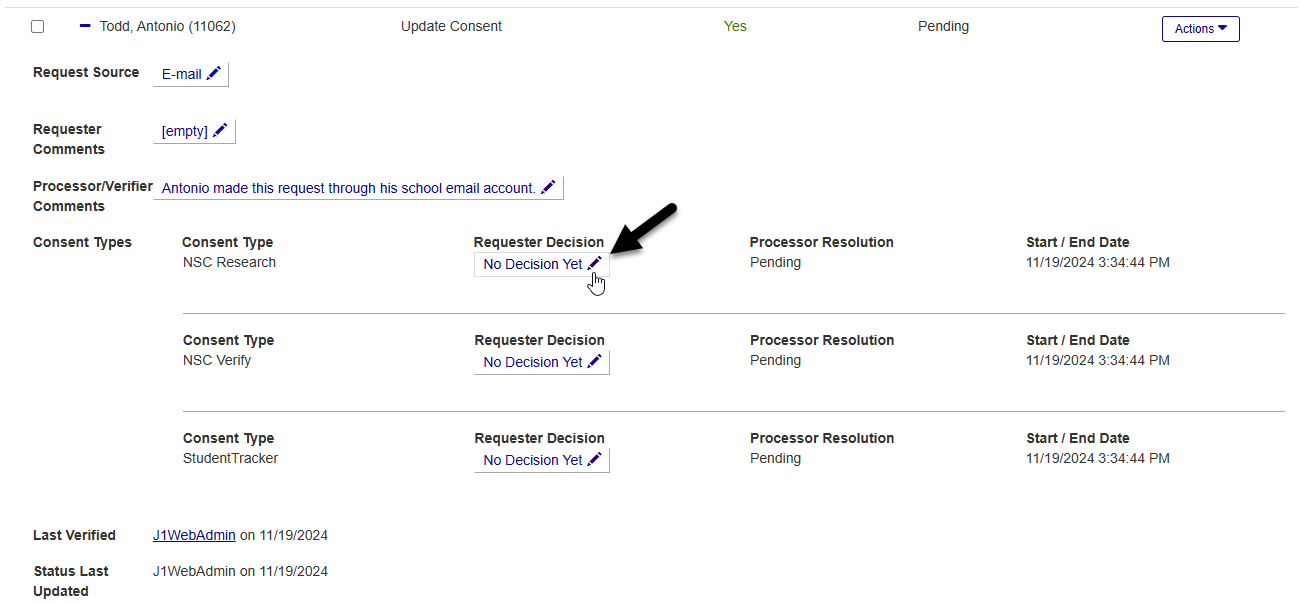This screenshot has height=604, width=1302.
Task: Click No Decision Yet for NSC Research
Action: pos(533,264)
